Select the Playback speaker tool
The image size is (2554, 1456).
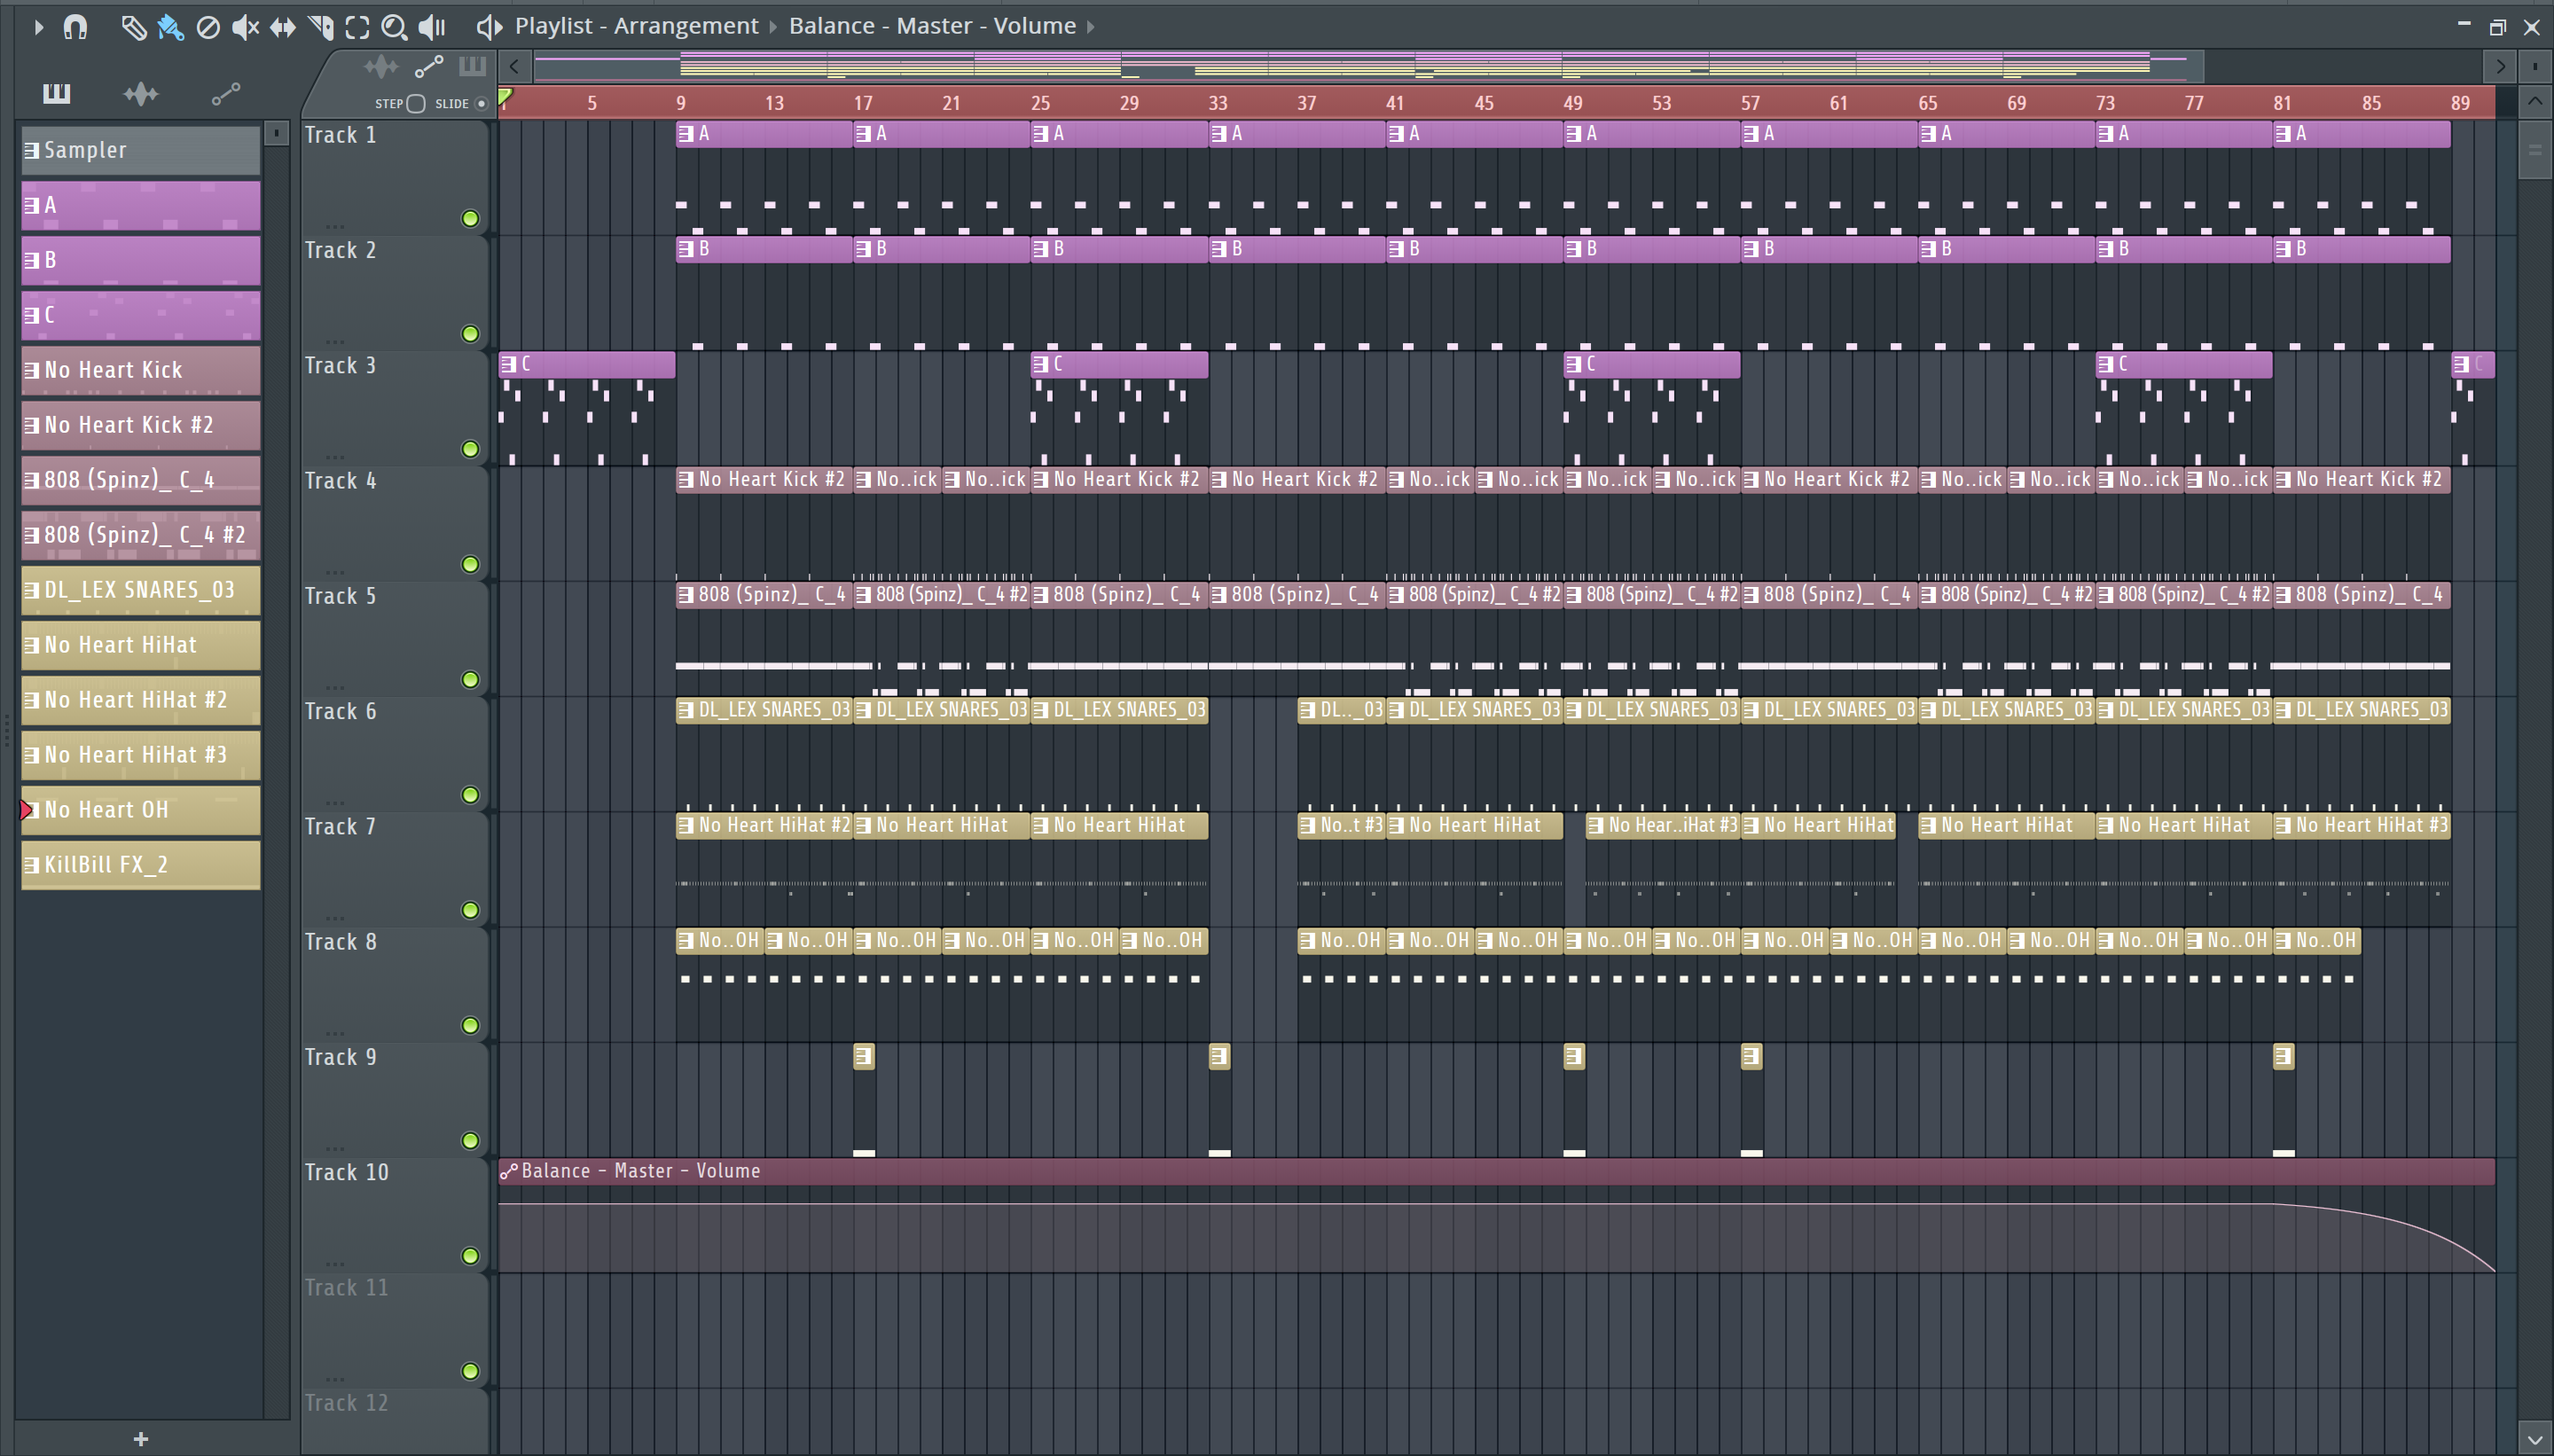click(432, 27)
